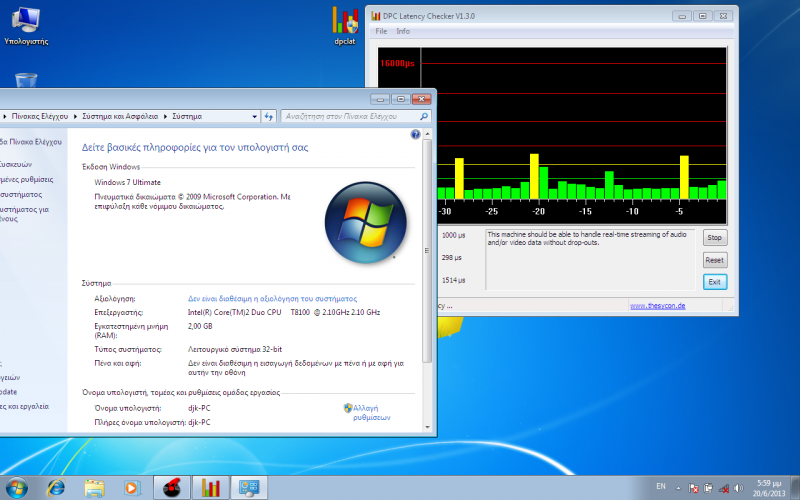Viewport: 800px width, 500px height.
Task: Click the Windows logo image
Action: coord(365,222)
